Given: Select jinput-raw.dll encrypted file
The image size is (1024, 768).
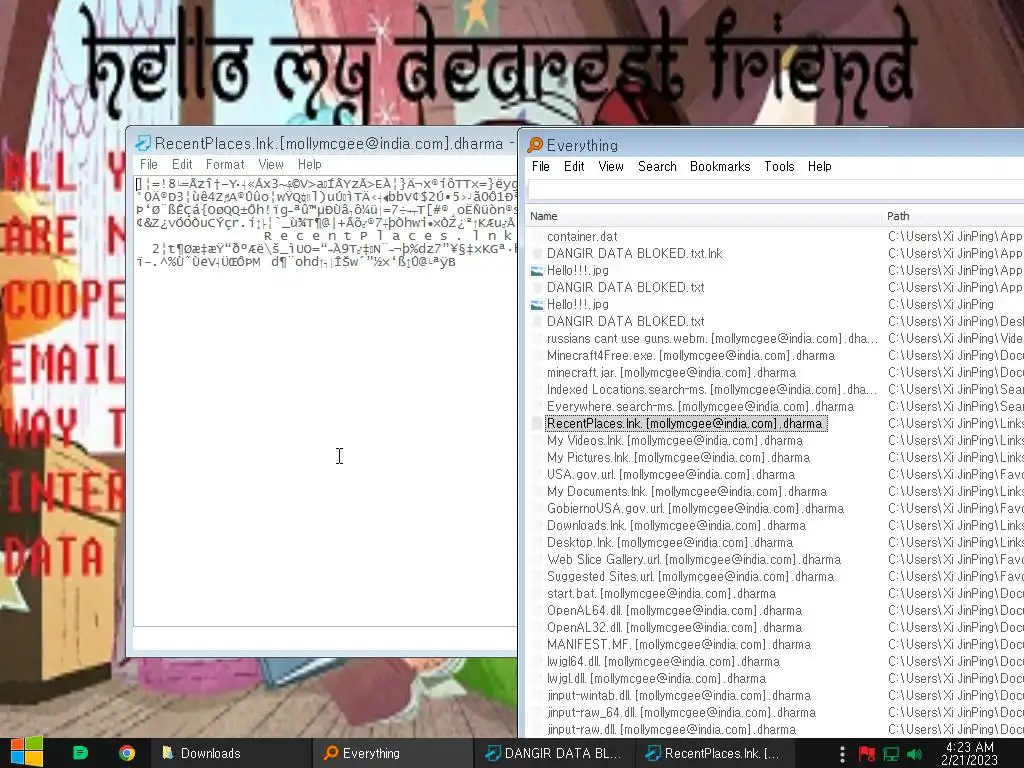Looking at the screenshot, I should coord(671,729).
